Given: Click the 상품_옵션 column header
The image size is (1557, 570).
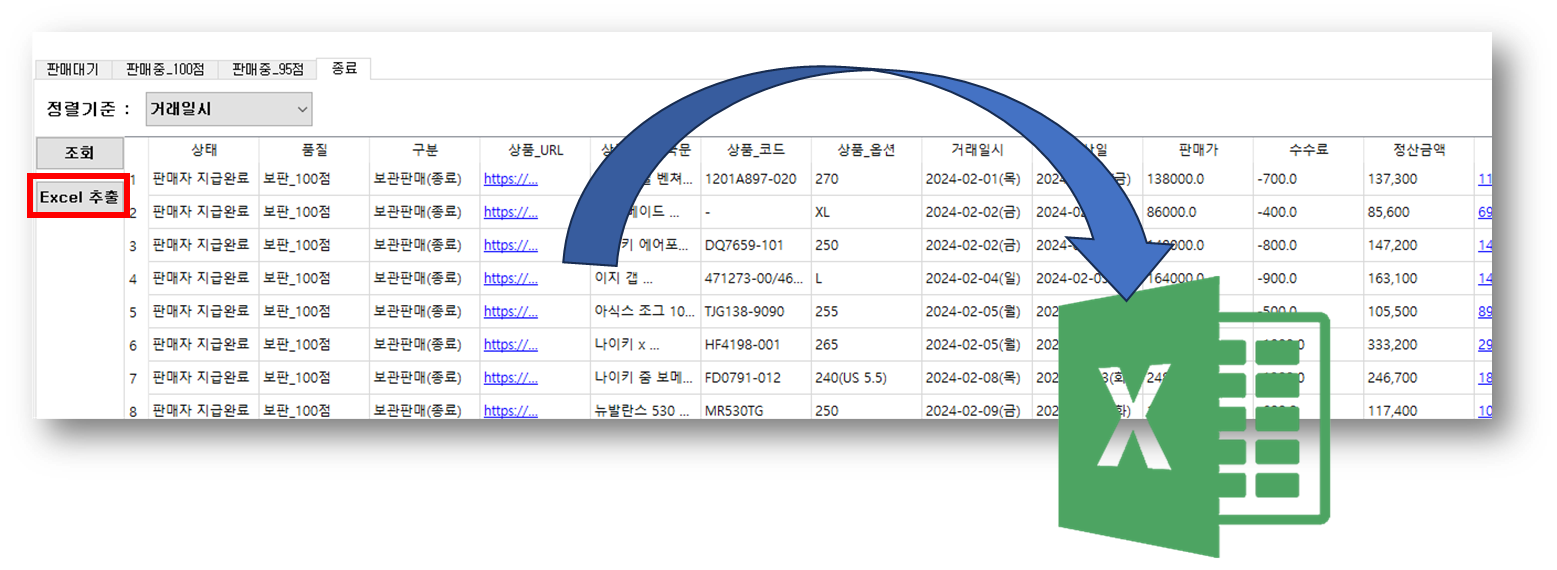Looking at the screenshot, I should pos(866,150).
